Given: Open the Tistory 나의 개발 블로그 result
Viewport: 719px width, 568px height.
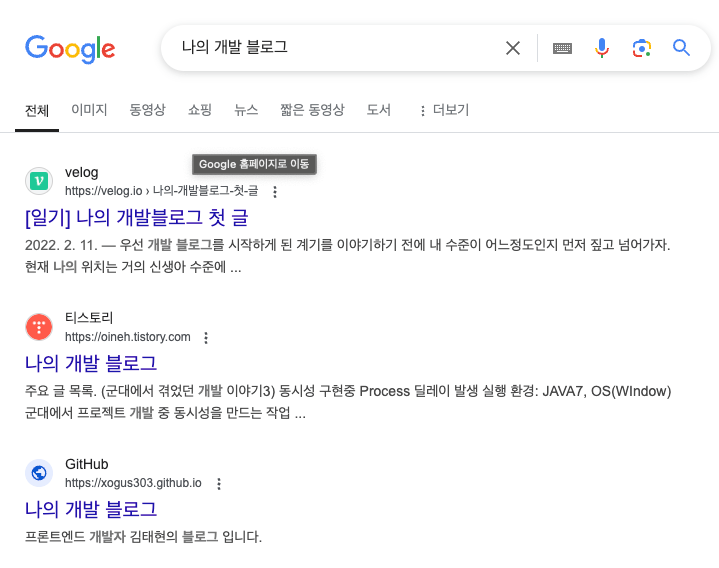Looking at the screenshot, I should click(91, 363).
